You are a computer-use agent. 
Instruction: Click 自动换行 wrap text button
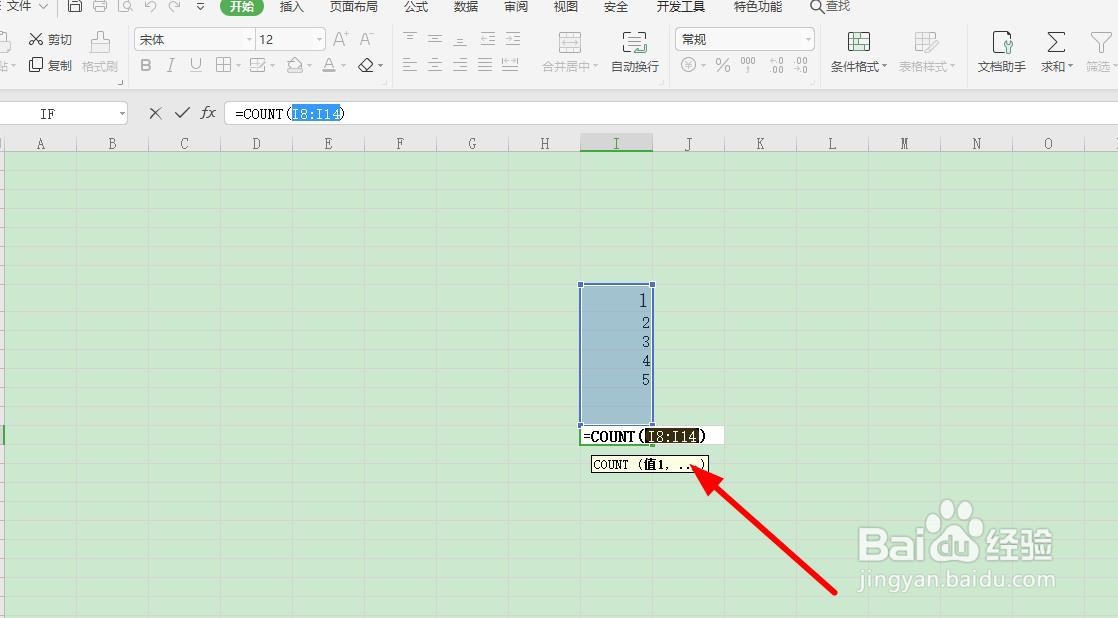pos(635,52)
